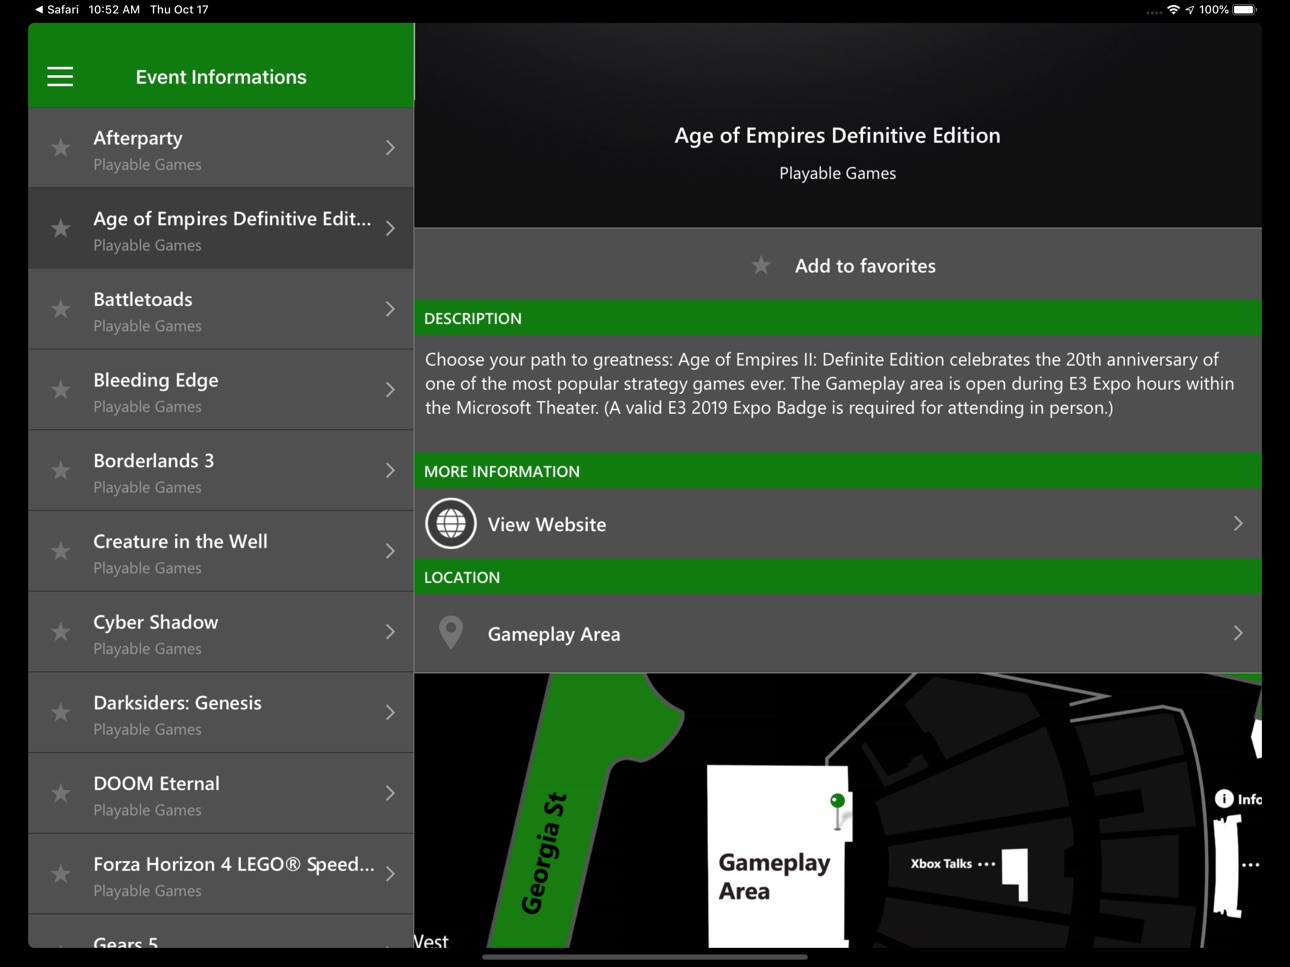The image size is (1290, 967).
Task: Click the location pin icon
Action: (451, 633)
